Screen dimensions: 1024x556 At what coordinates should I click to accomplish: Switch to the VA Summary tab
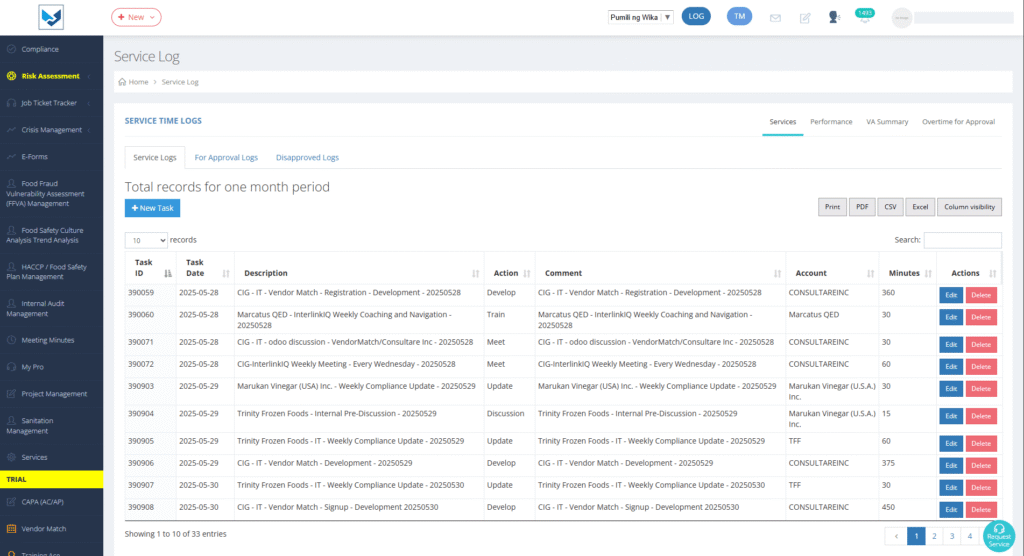(887, 122)
